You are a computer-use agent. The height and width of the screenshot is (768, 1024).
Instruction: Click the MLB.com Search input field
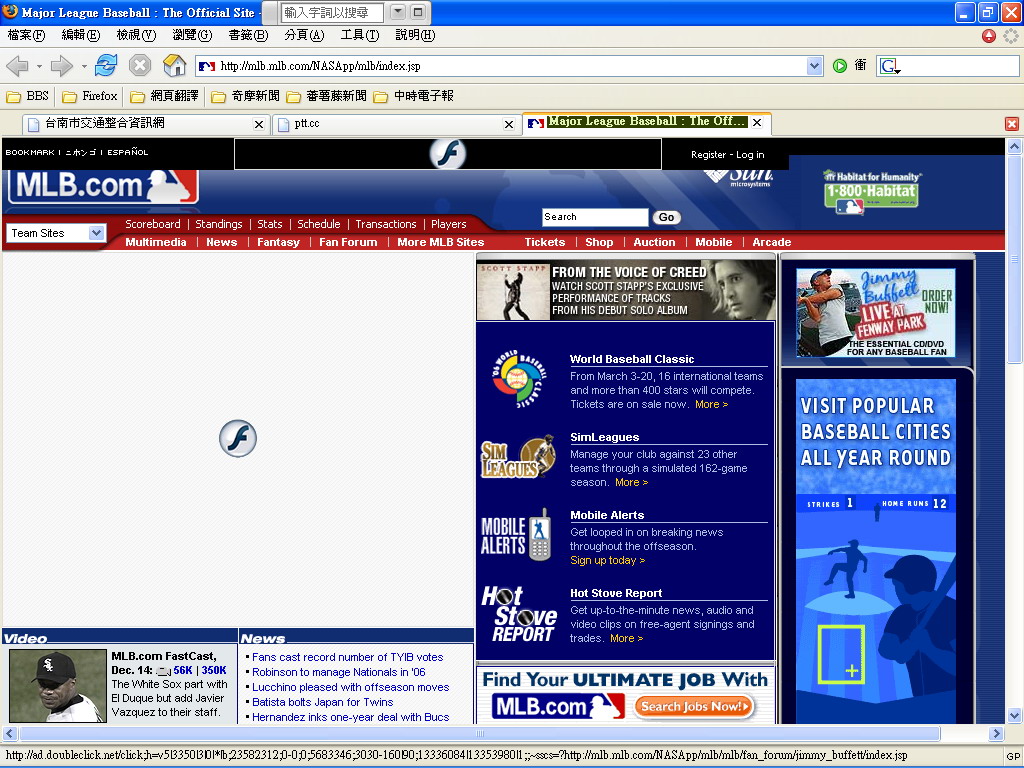(x=594, y=217)
